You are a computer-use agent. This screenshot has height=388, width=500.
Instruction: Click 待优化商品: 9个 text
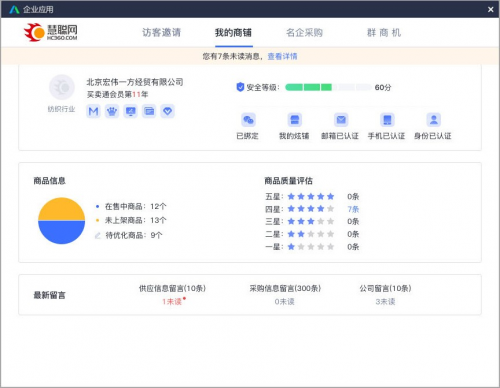point(134,235)
